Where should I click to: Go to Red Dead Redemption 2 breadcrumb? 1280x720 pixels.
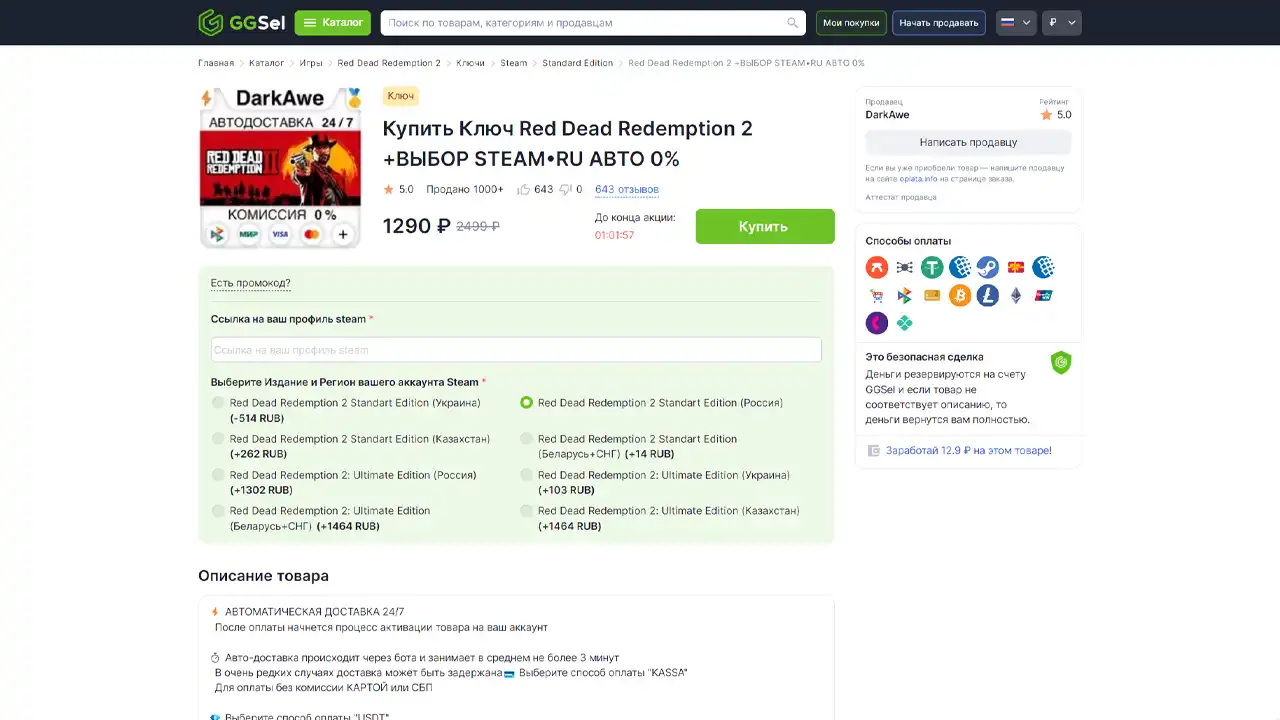[x=389, y=63]
